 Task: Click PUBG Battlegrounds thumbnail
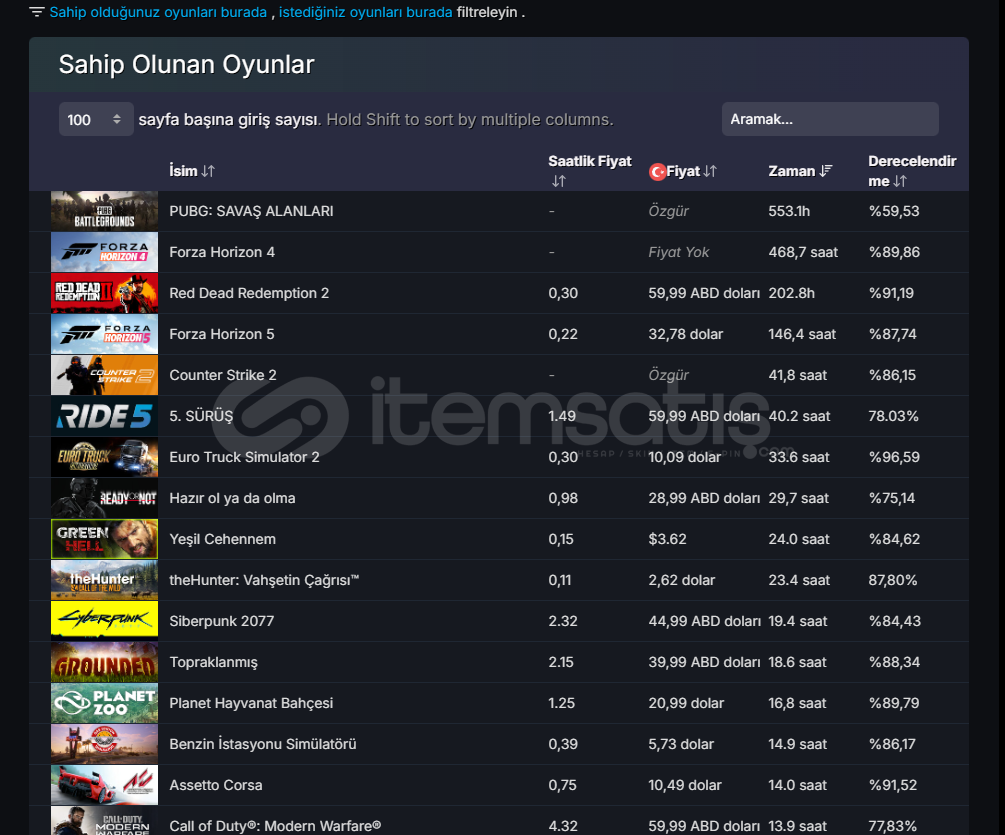[x=104, y=211]
